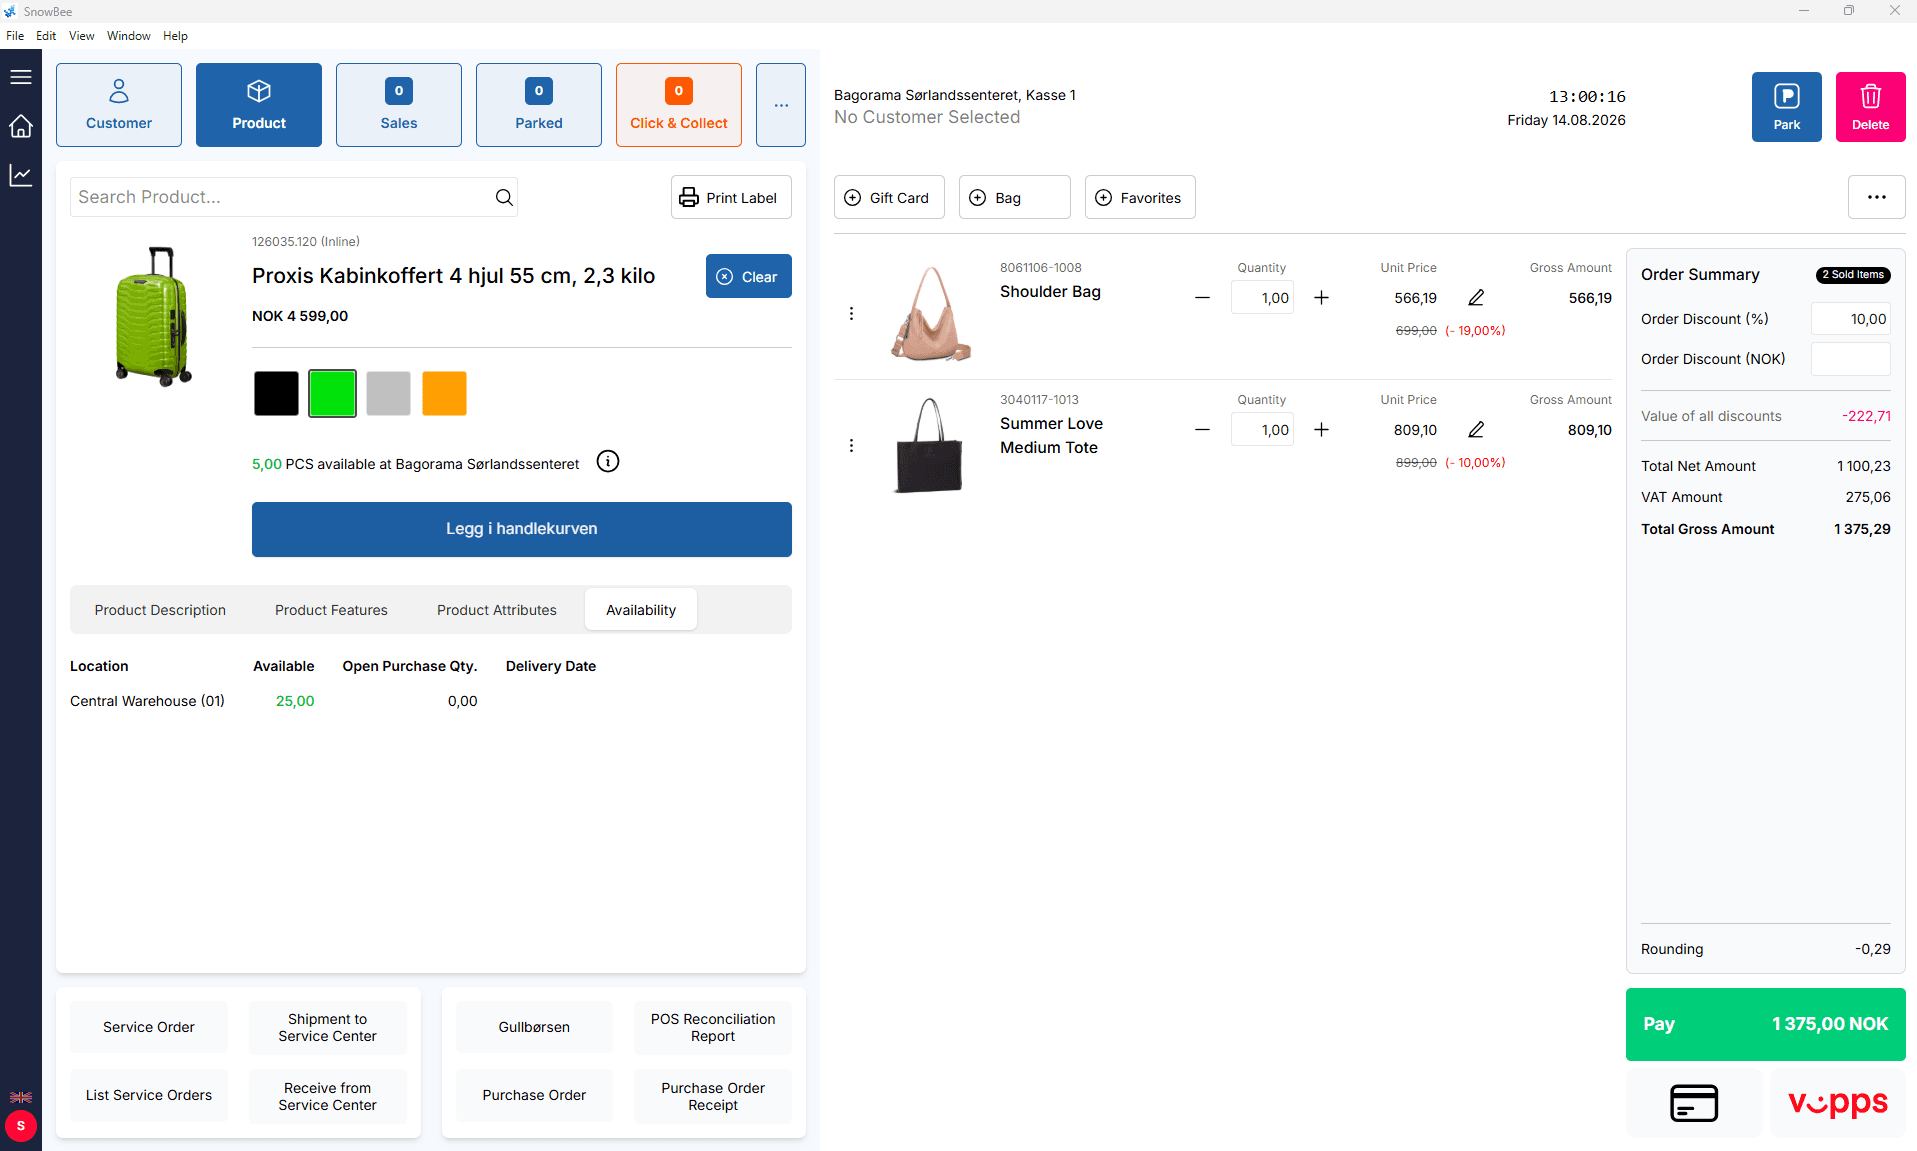Open the Product Description tab
The height and width of the screenshot is (1151, 1917).
pyautogui.click(x=160, y=610)
